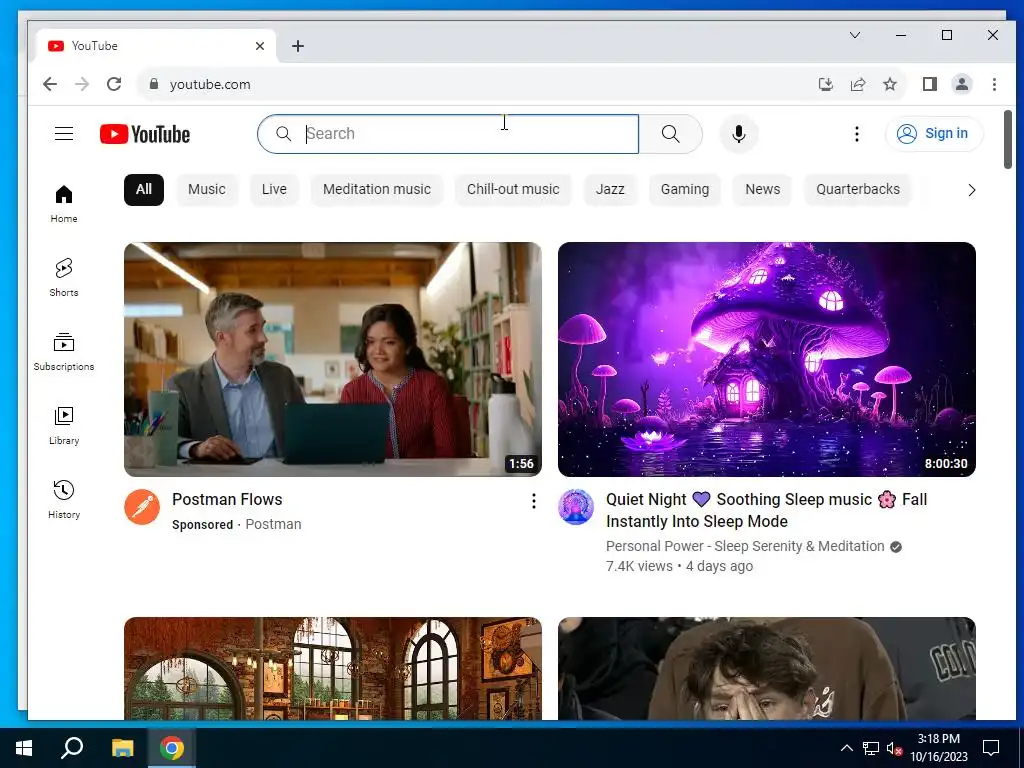Click the magnifier search button
Viewport: 1024px width, 768px height.
(671, 134)
